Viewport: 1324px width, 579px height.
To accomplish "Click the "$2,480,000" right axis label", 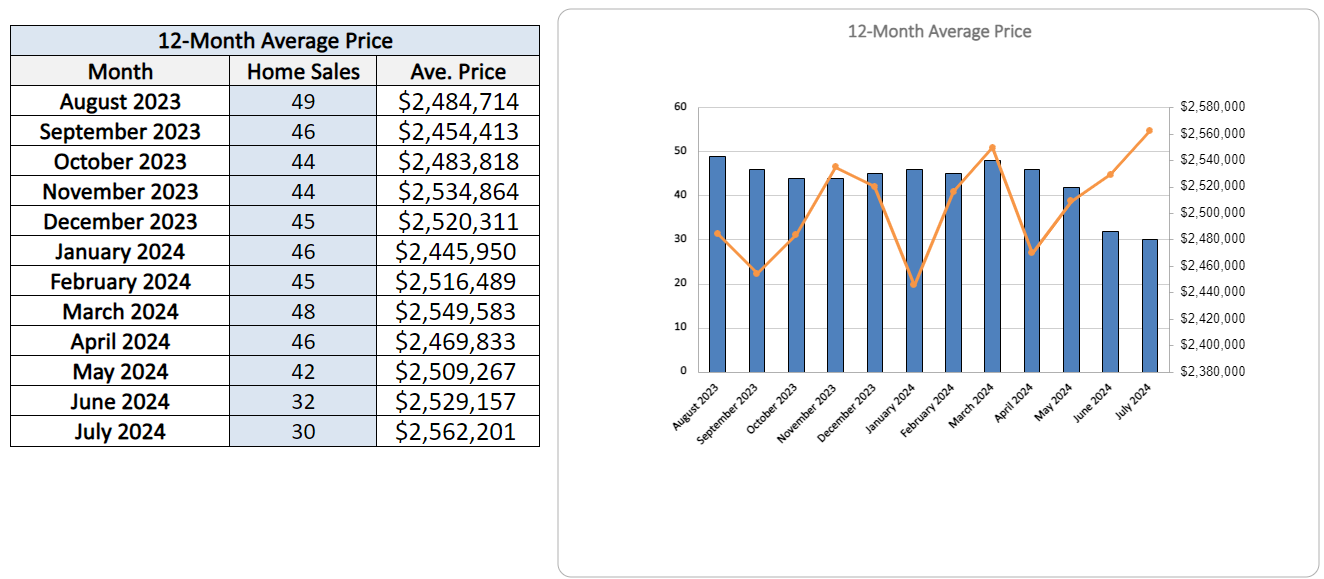I will [1212, 238].
